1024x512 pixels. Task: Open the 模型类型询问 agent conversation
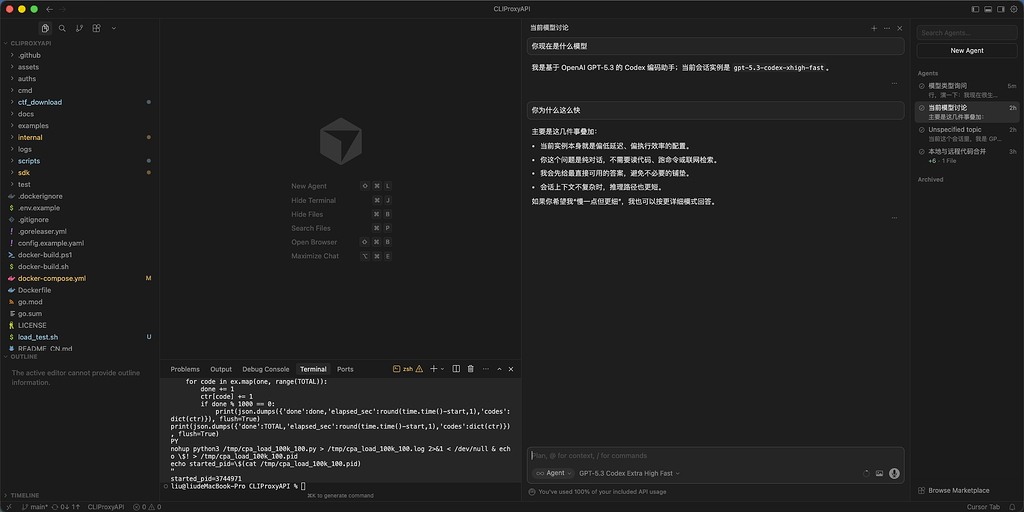pyautogui.click(x=967, y=90)
